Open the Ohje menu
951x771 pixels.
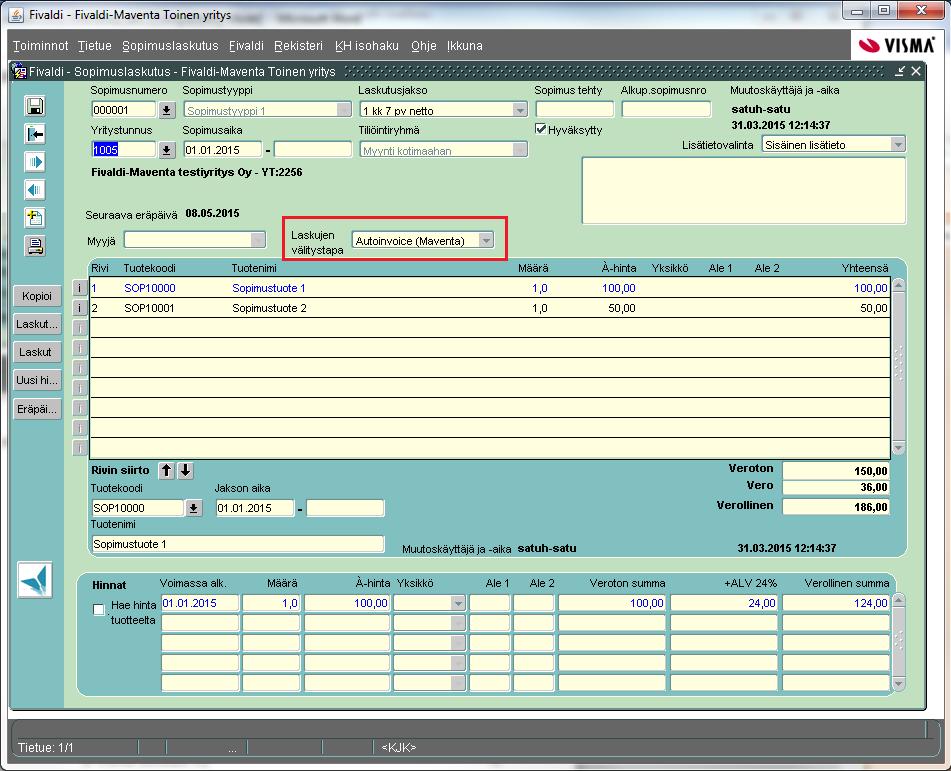click(423, 46)
